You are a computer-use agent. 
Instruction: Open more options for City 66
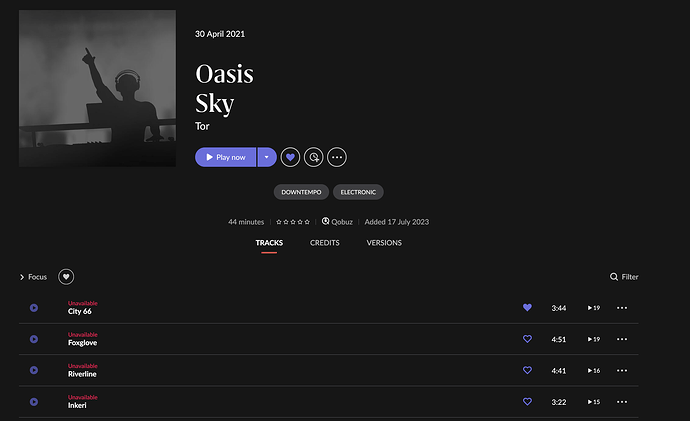click(x=622, y=308)
